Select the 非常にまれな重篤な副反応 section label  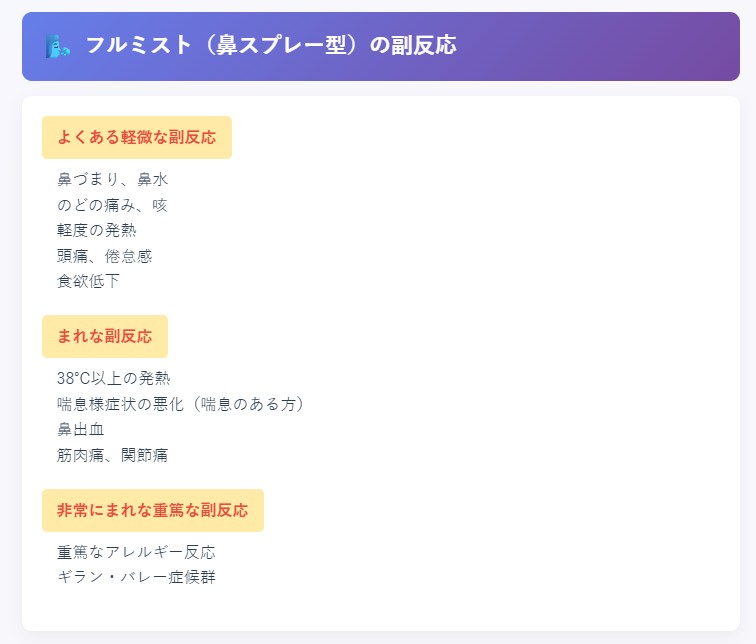(153, 510)
